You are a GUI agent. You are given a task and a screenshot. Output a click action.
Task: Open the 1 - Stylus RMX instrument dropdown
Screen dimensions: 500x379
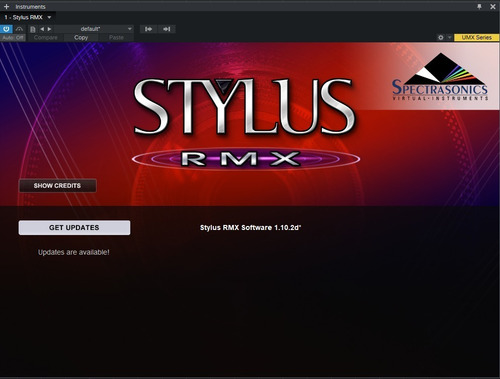tap(28, 17)
